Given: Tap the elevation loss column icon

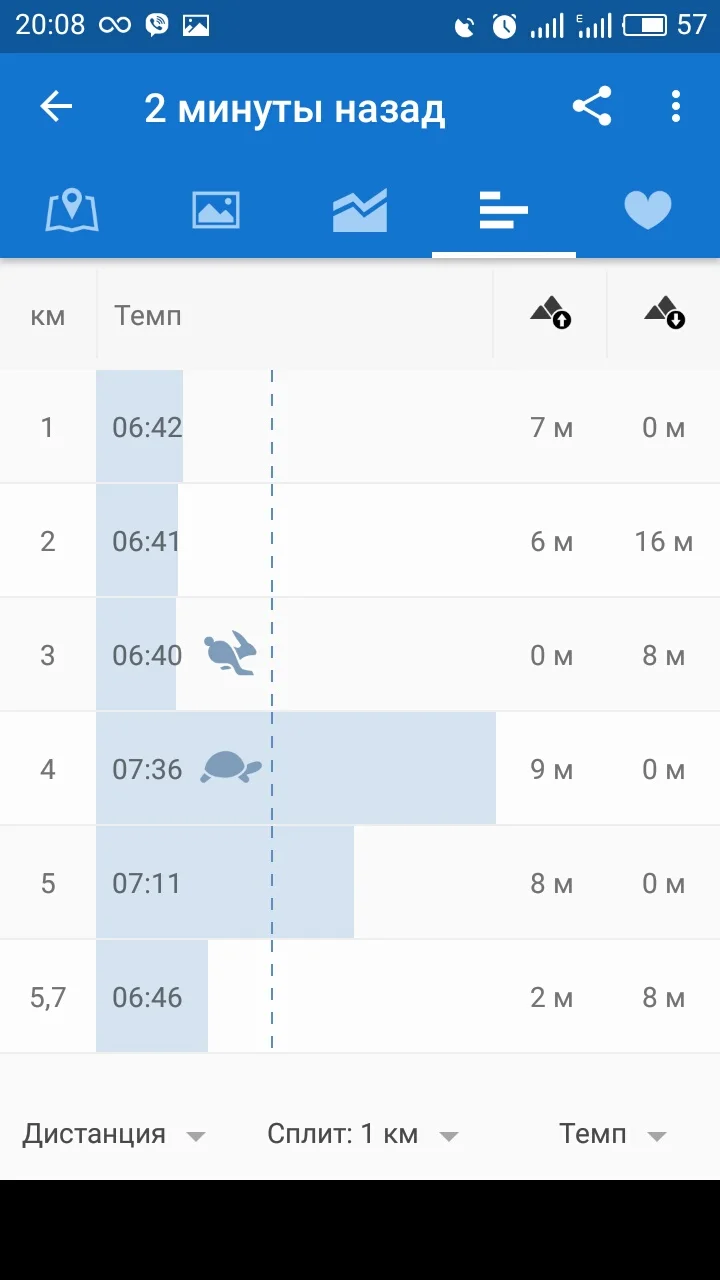Looking at the screenshot, I should click(x=665, y=314).
